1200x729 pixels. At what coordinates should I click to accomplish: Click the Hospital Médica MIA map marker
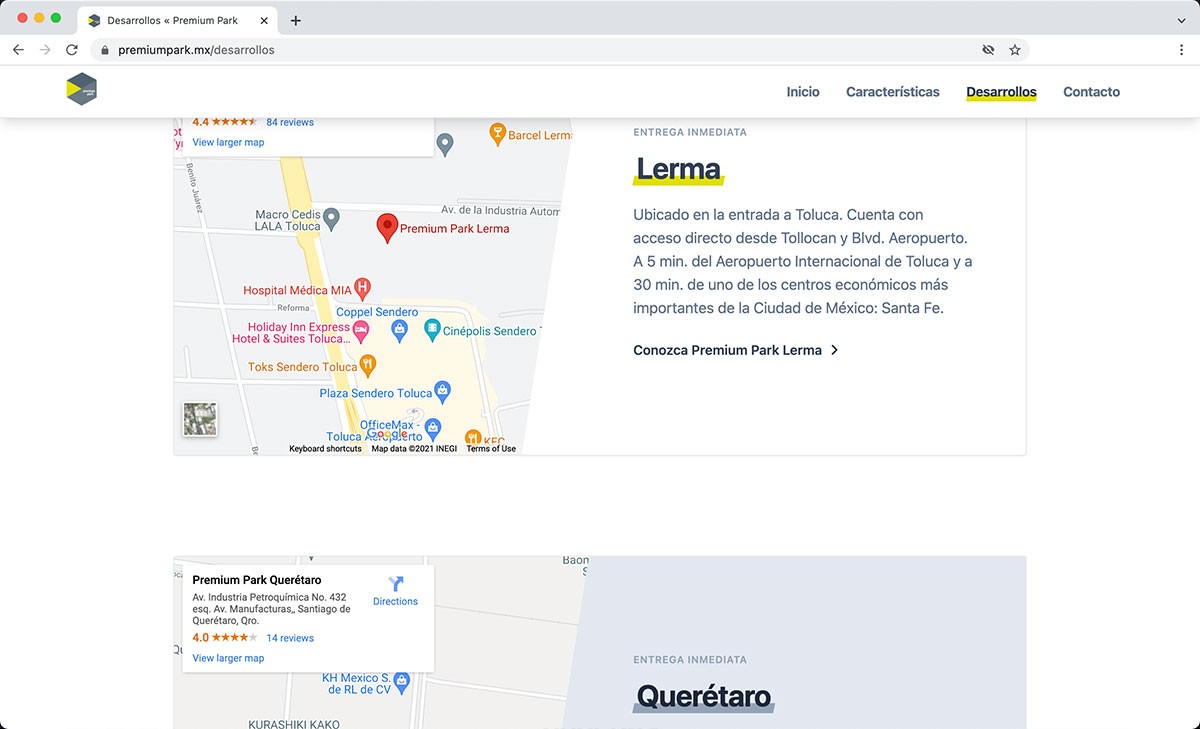363,290
